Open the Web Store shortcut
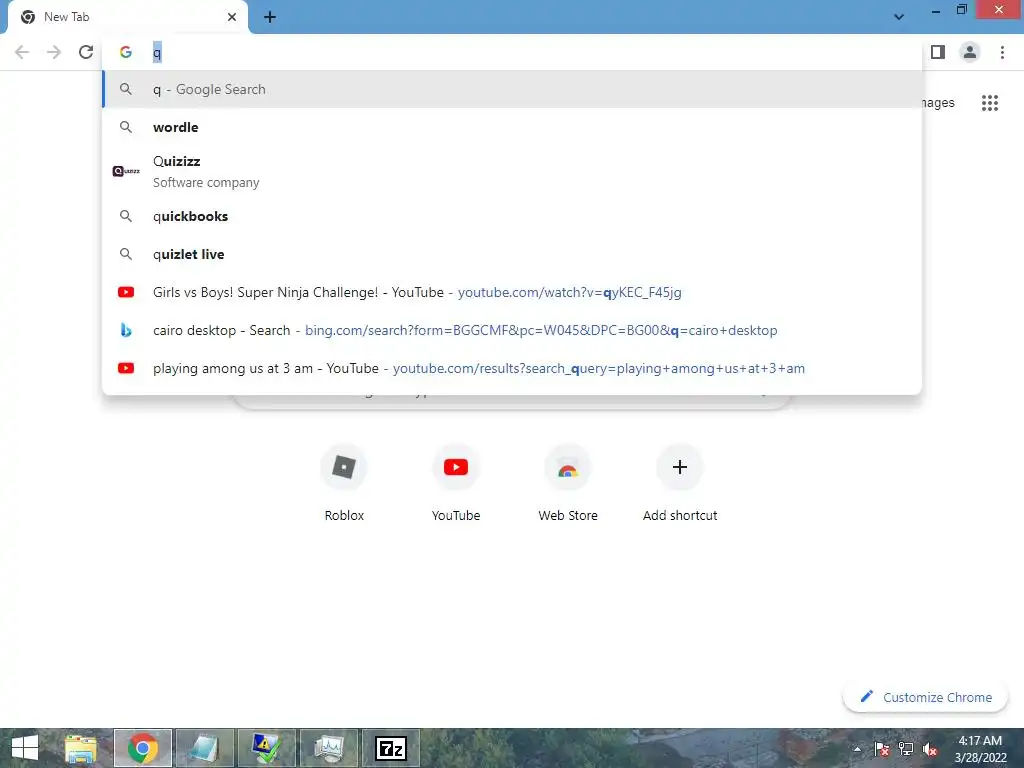Viewport: 1024px width, 768px height. (568, 483)
